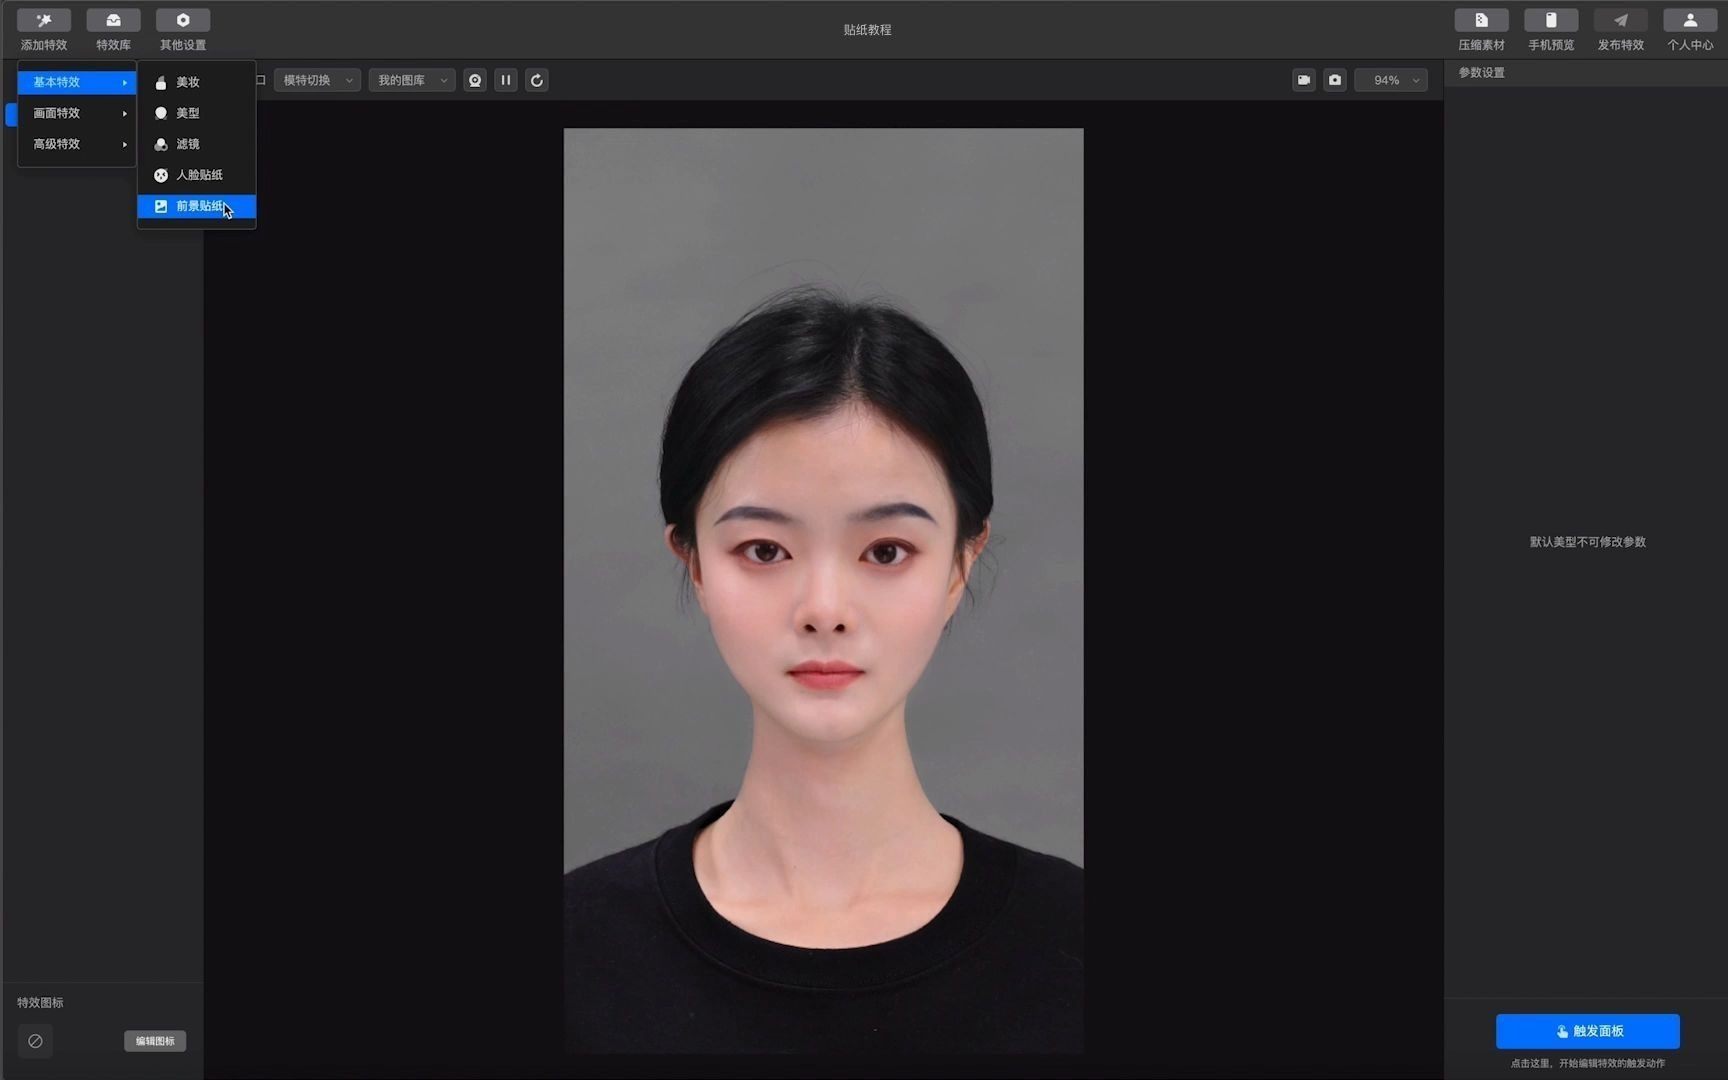Restart preview with the refresh icon
The width and height of the screenshot is (1728, 1080).
click(x=537, y=80)
